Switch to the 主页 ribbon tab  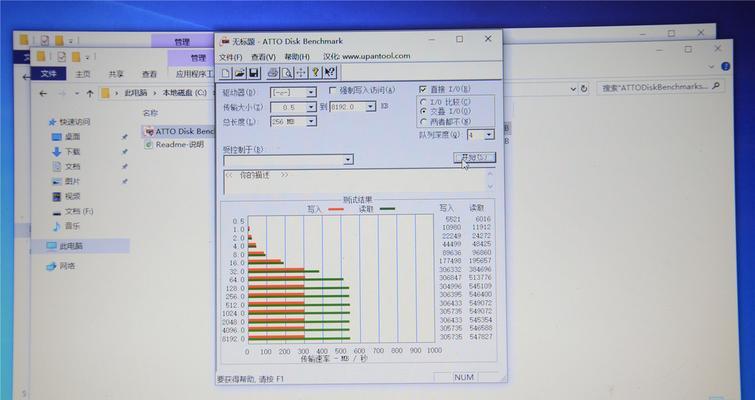pos(83,74)
